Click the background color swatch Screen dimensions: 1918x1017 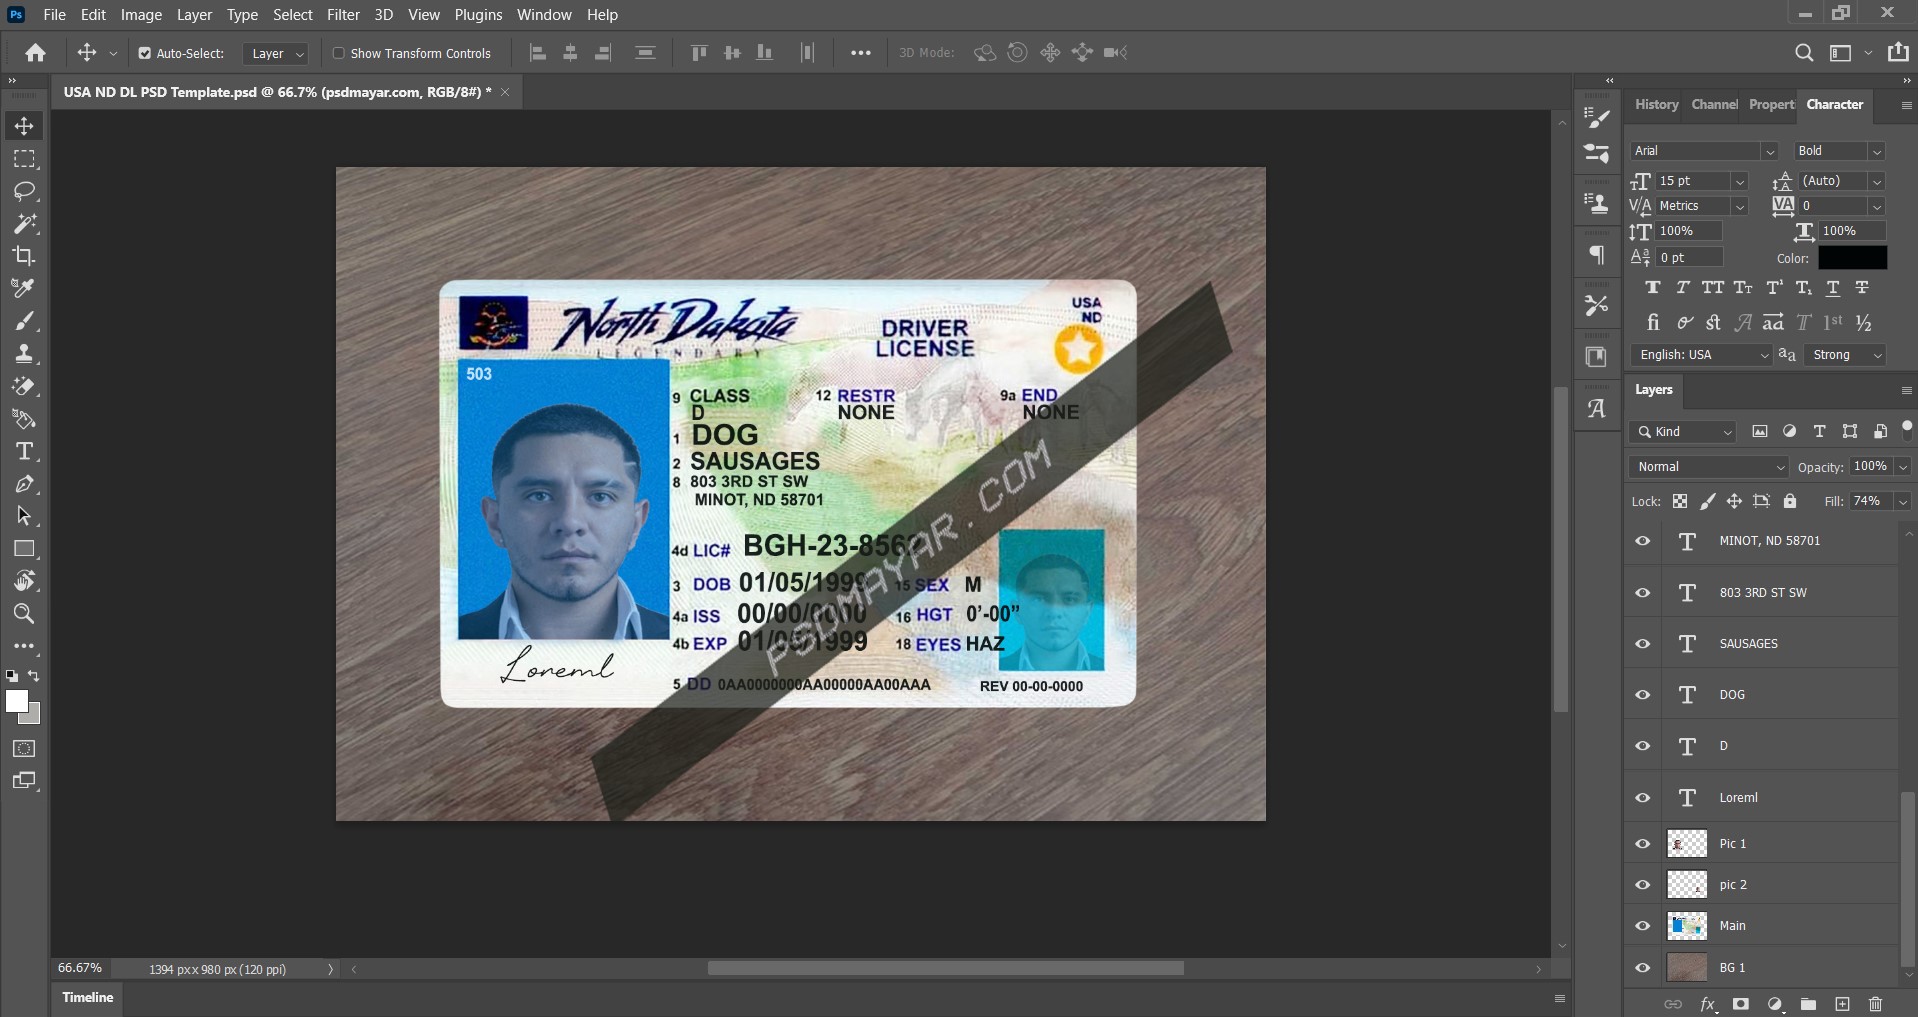pos(34,716)
